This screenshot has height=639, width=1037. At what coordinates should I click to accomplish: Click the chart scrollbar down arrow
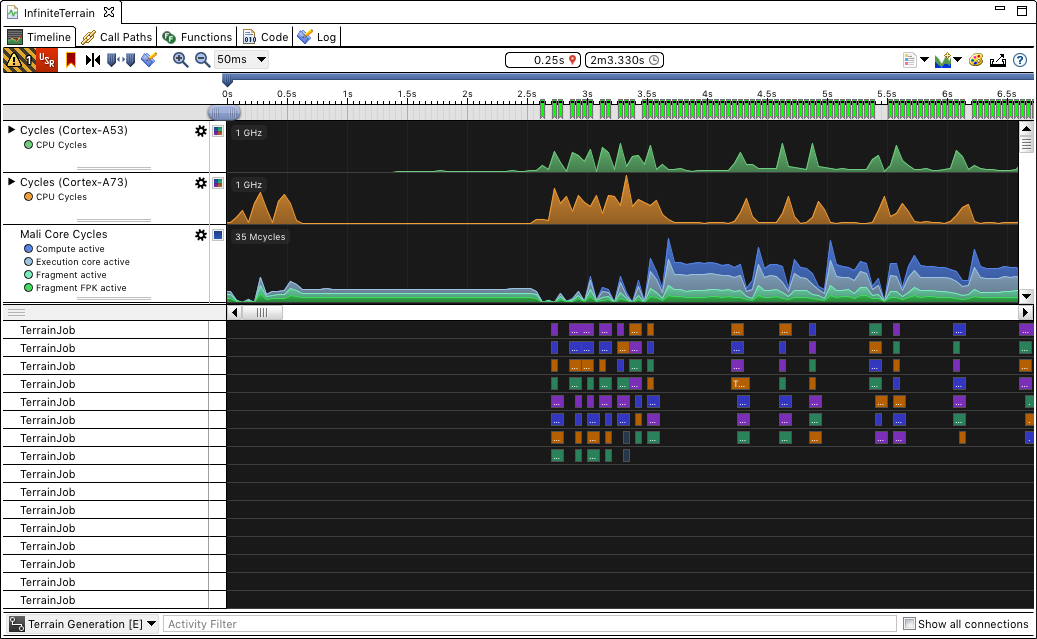click(x=1026, y=296)
